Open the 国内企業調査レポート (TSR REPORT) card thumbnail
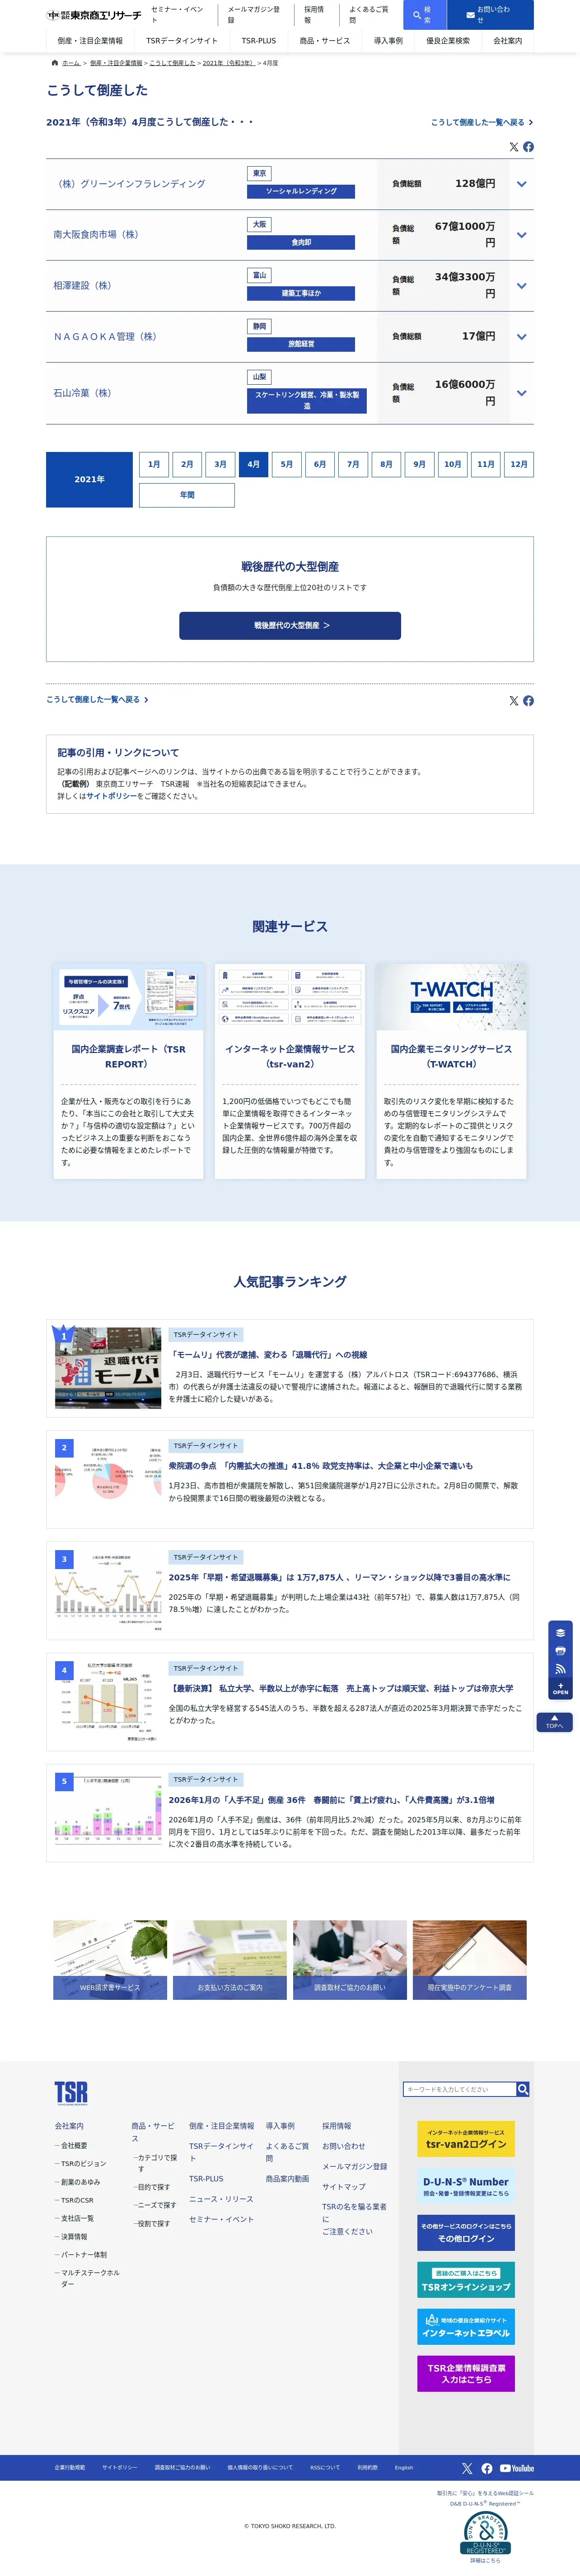580x2576 pixels. tap(128, 997)
